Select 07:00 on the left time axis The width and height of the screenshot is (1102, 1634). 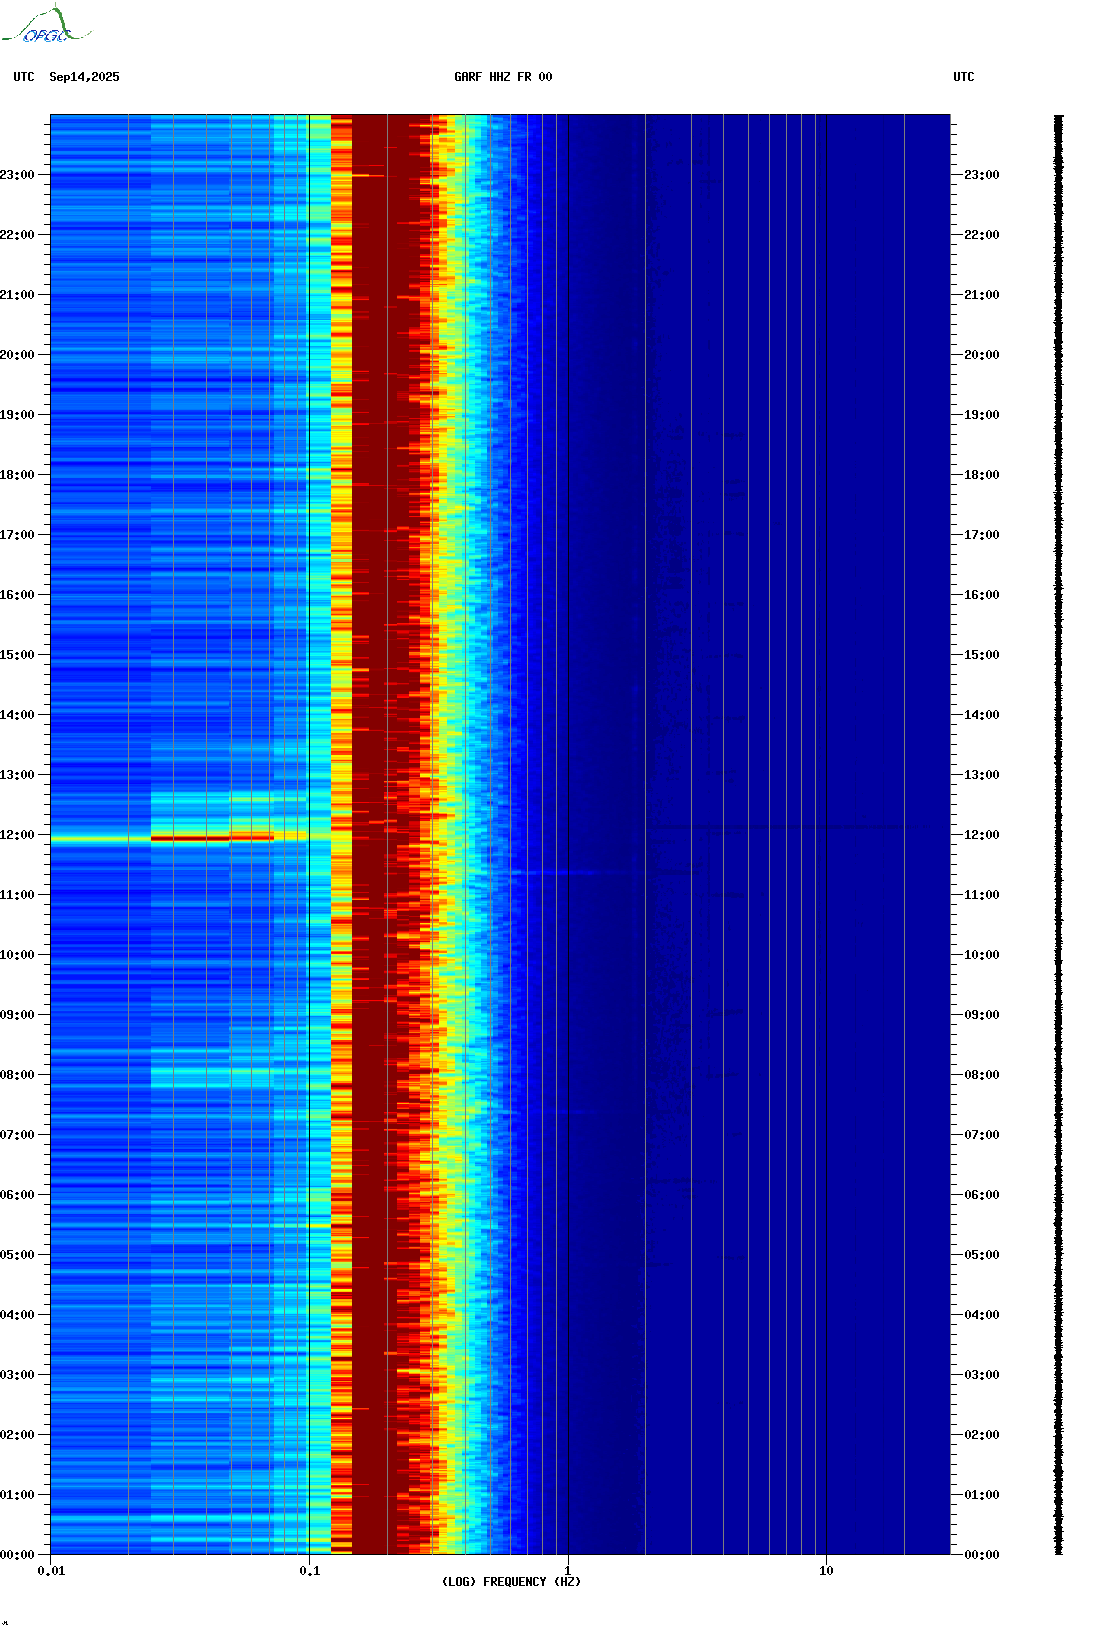[x=17, y=1135]
